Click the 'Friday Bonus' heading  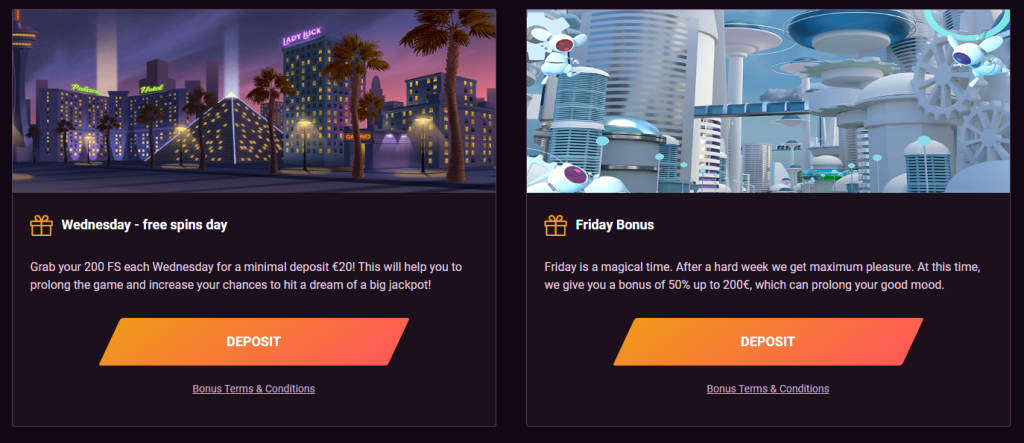(x=614, y=225)
